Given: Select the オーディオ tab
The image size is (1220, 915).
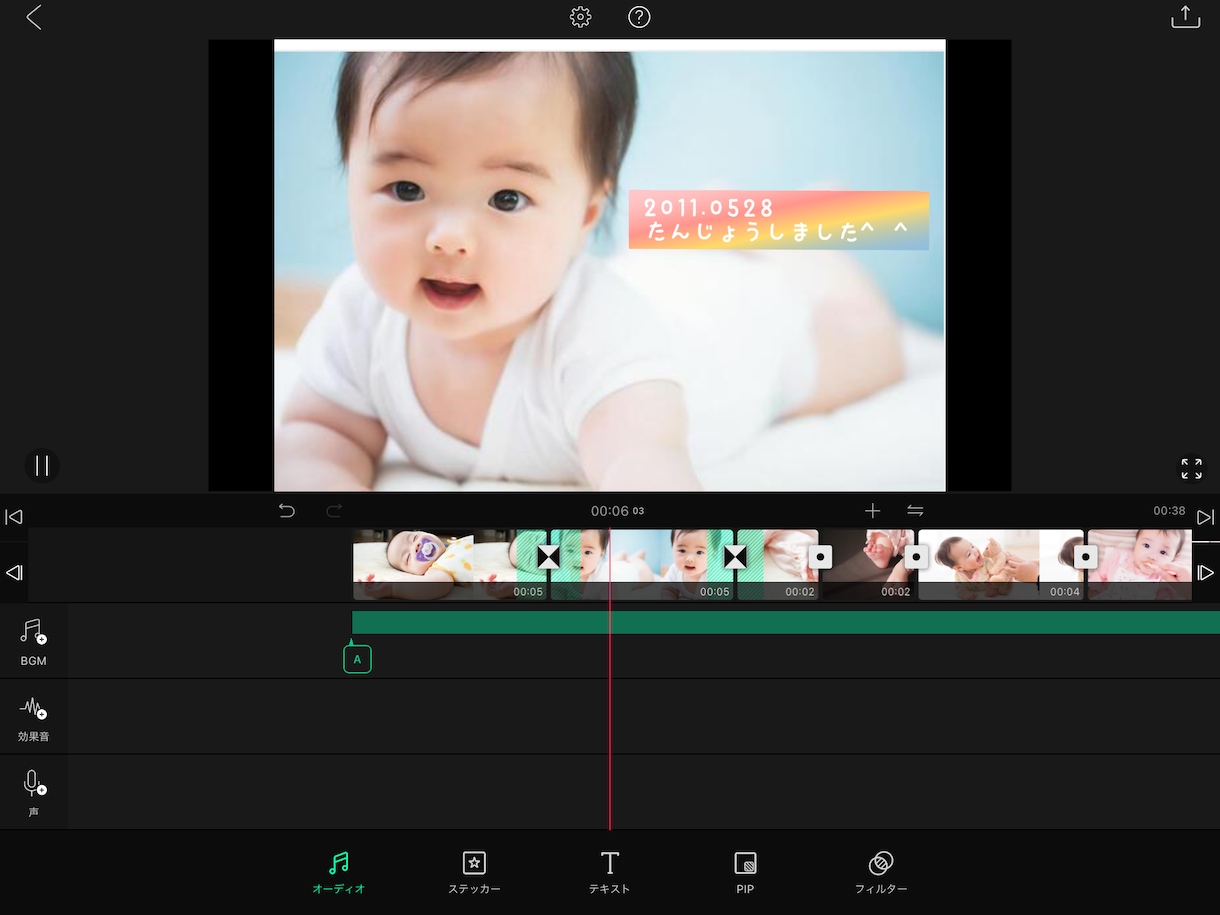Looking at the screenshot, I should coord(339,872).
